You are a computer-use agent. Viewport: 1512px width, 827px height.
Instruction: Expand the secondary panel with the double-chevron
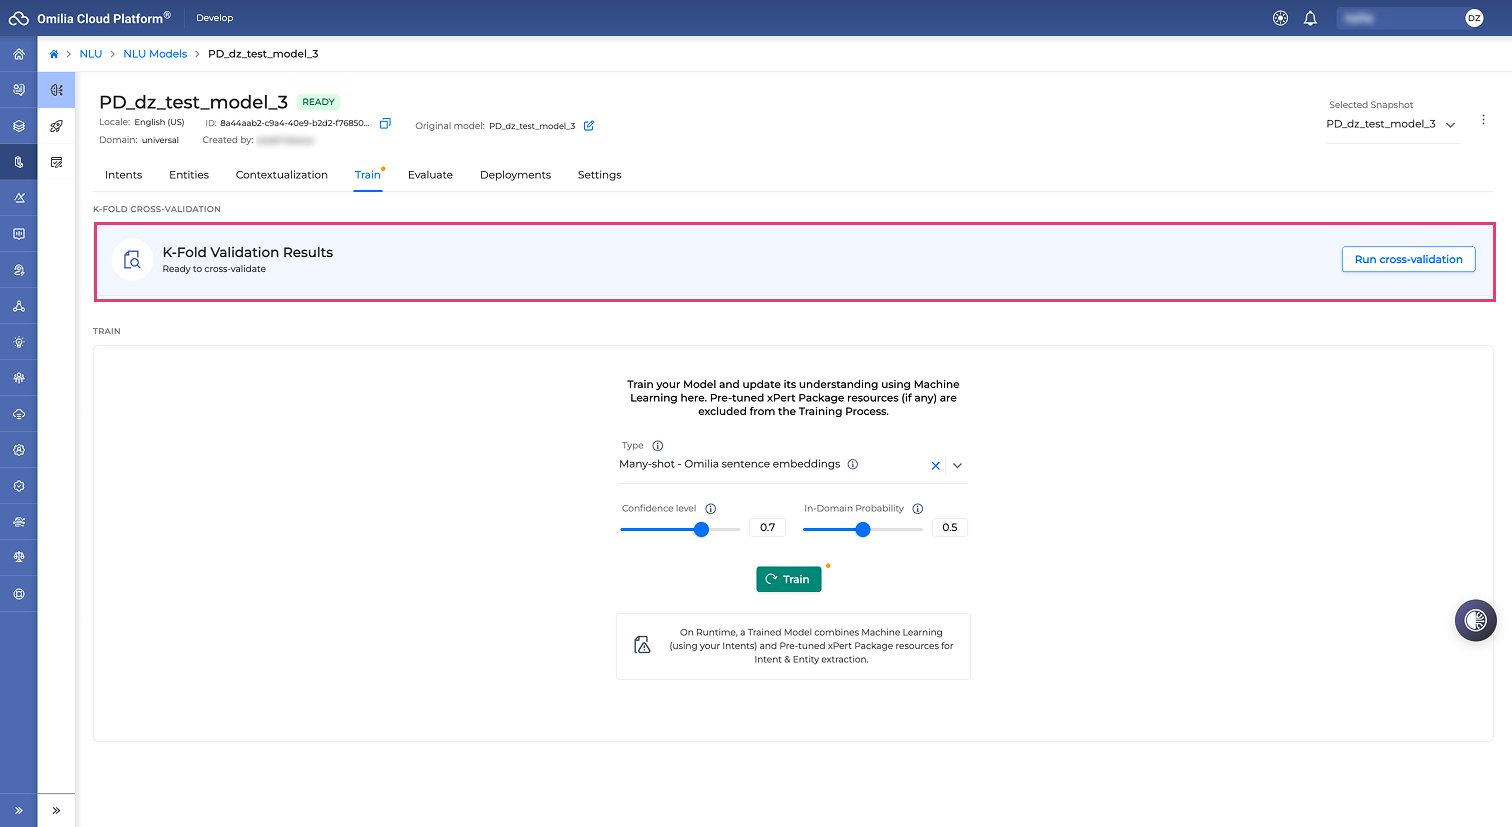pos(57,810)
